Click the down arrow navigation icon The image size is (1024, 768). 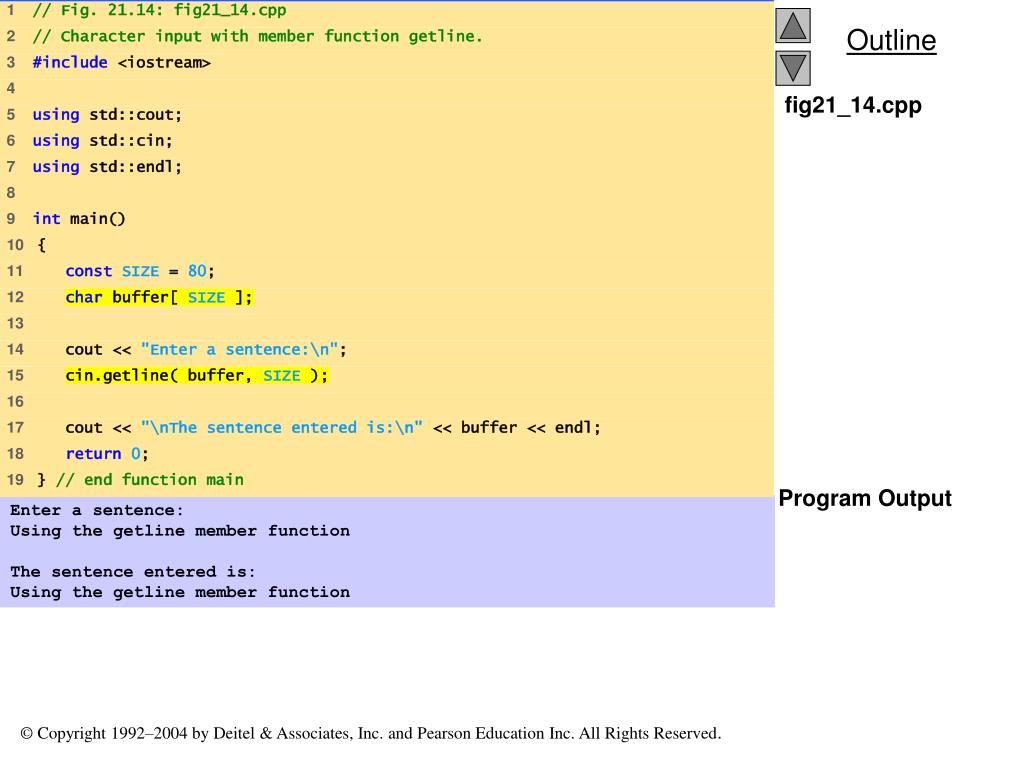click(793, 68)
